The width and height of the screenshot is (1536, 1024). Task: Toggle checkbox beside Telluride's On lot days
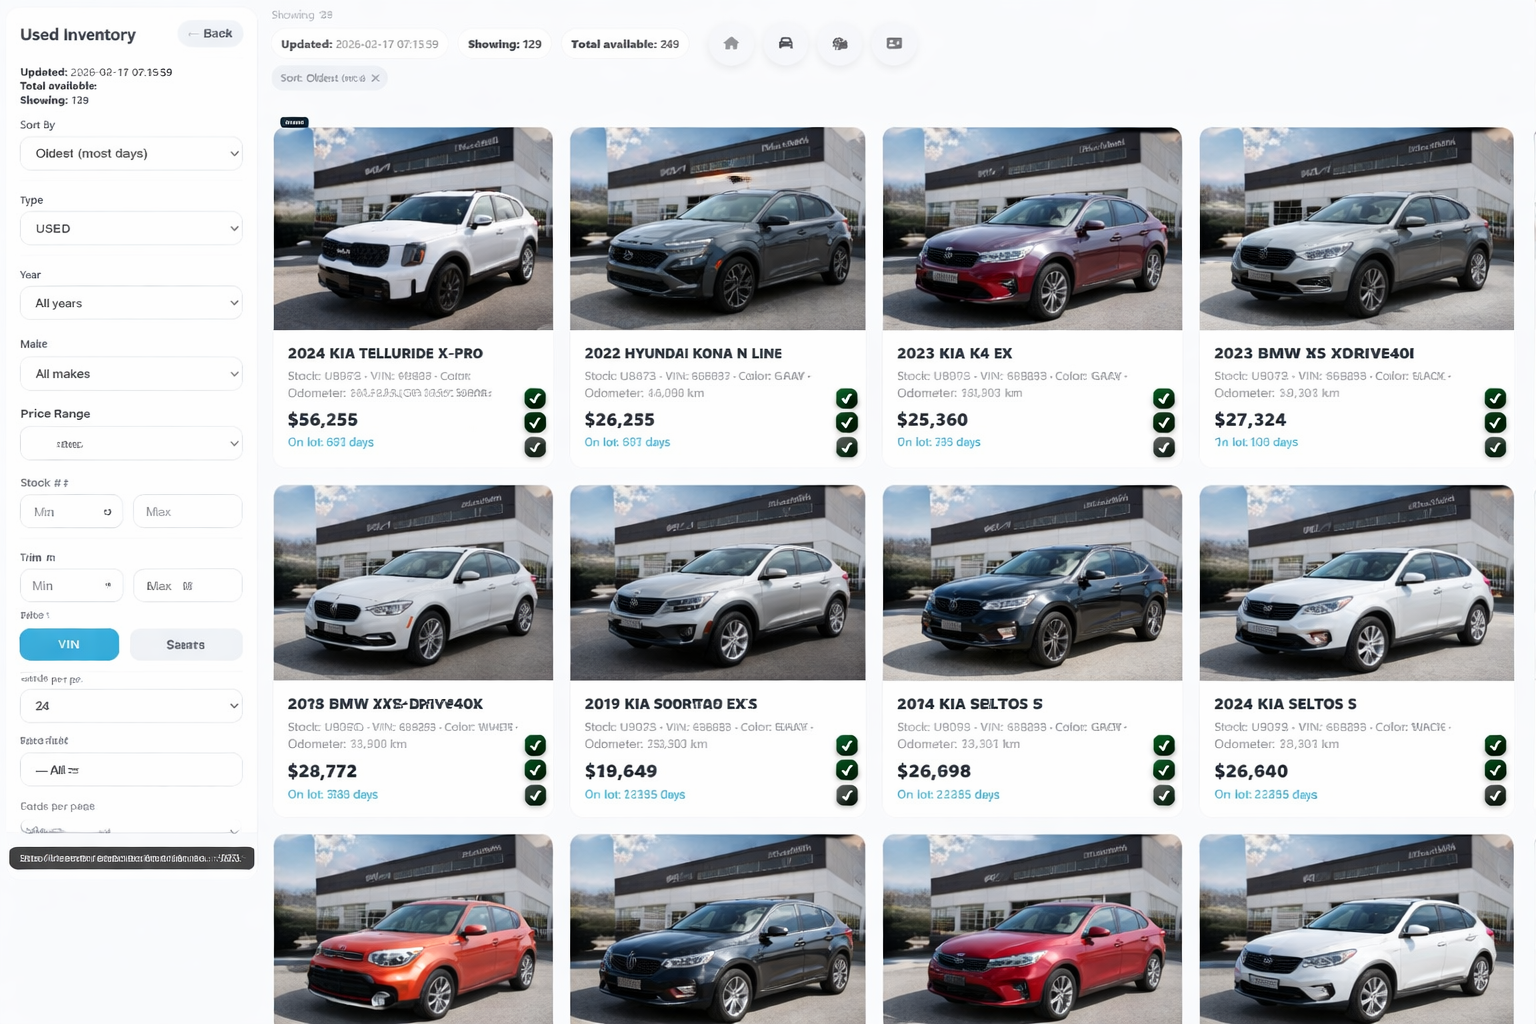coord(535,447)
